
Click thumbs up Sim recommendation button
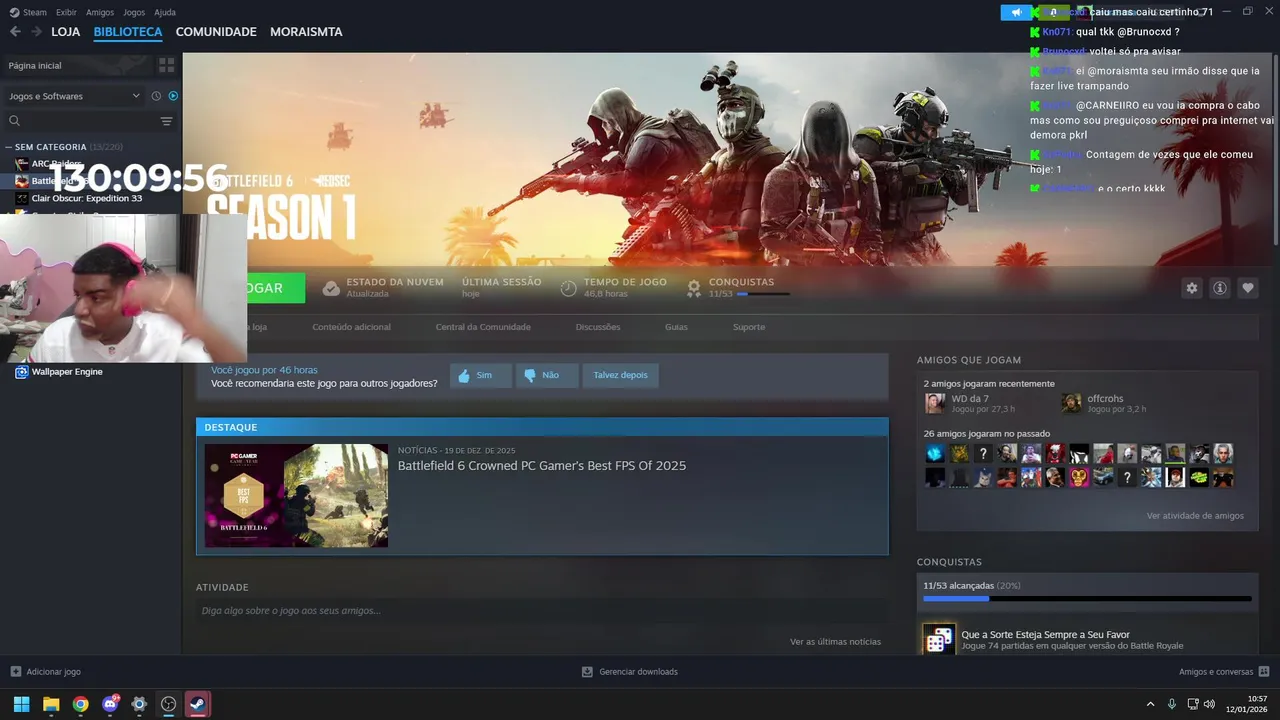(481, 375)
